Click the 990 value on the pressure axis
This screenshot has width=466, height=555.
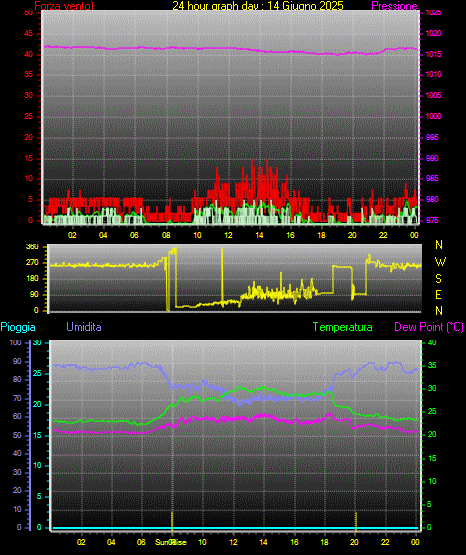point(432,158)
